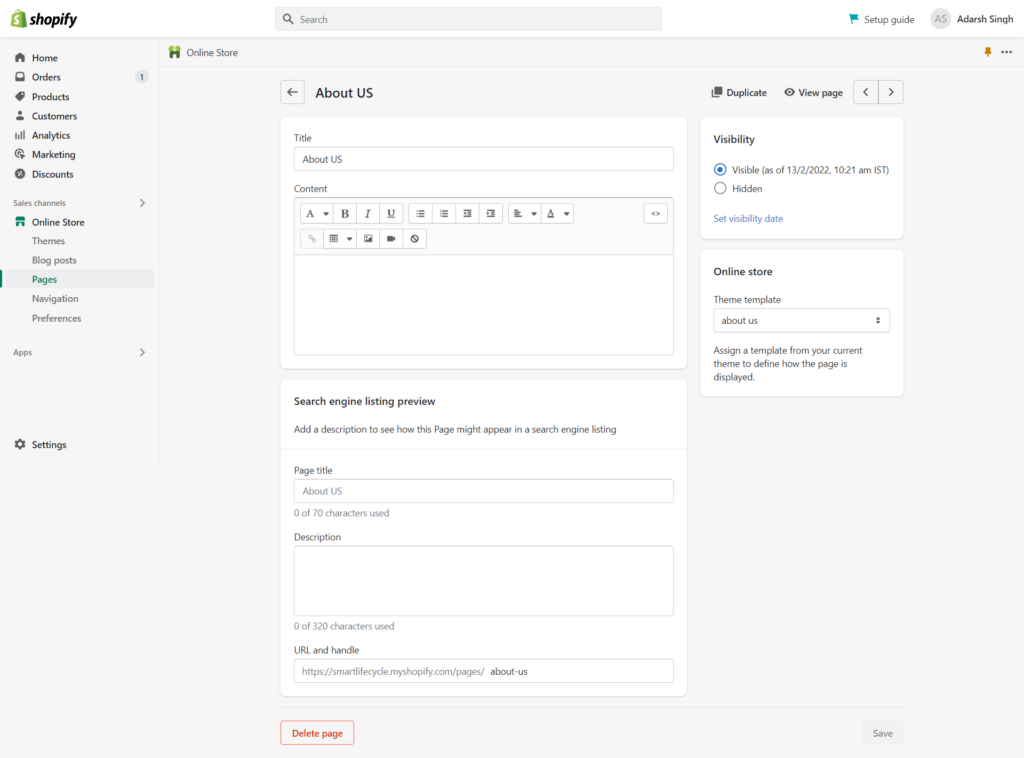Click the Settings gear in sidebar
1024x758 pixels.
tap(20, 444)
